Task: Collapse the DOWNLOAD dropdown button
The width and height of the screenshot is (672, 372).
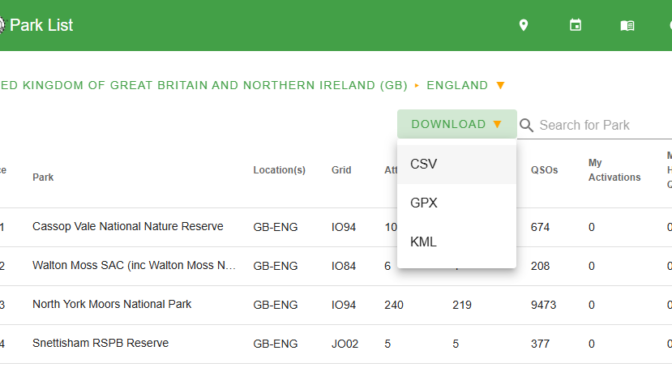Action: coord(457,124)
